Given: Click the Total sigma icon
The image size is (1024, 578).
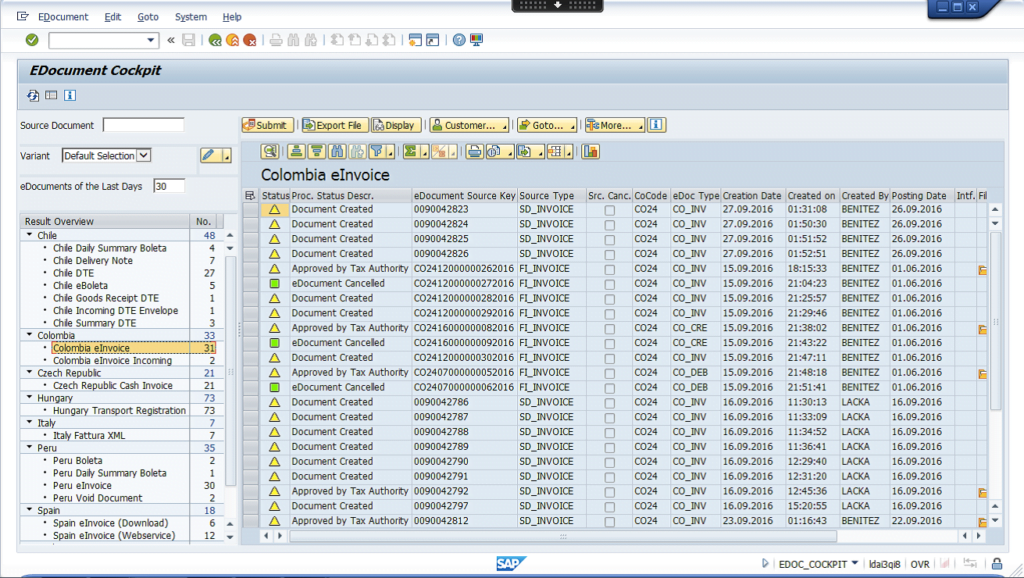Looking at the screenshot, I should 411,152.
